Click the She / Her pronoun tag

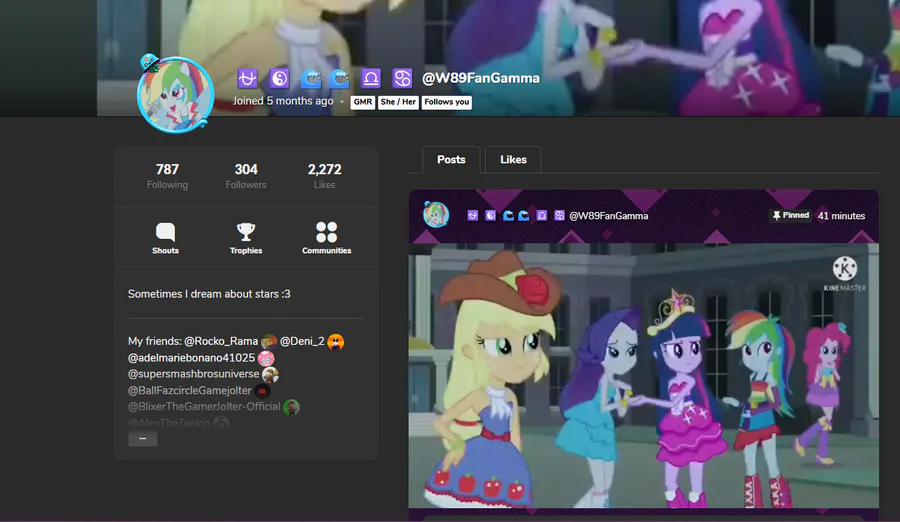398,102
